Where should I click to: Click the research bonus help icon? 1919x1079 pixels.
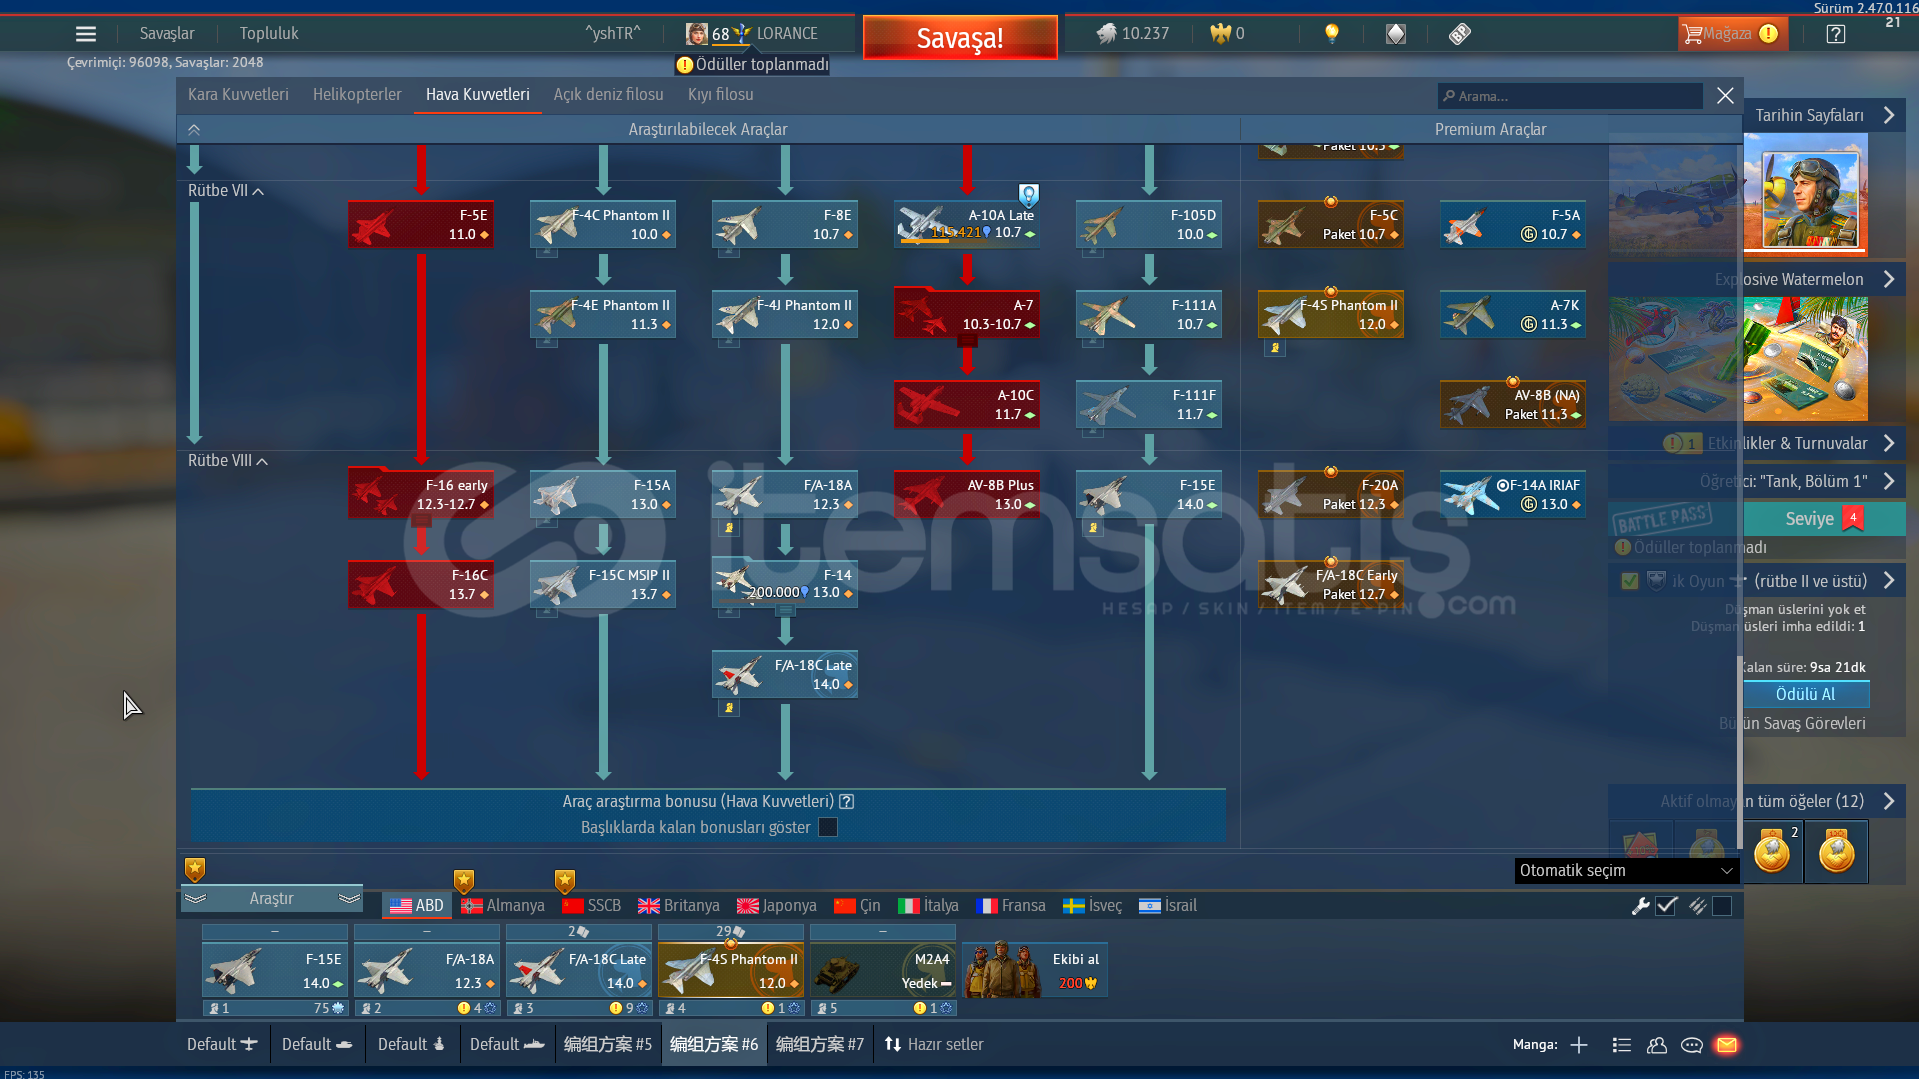coord(847,801)
